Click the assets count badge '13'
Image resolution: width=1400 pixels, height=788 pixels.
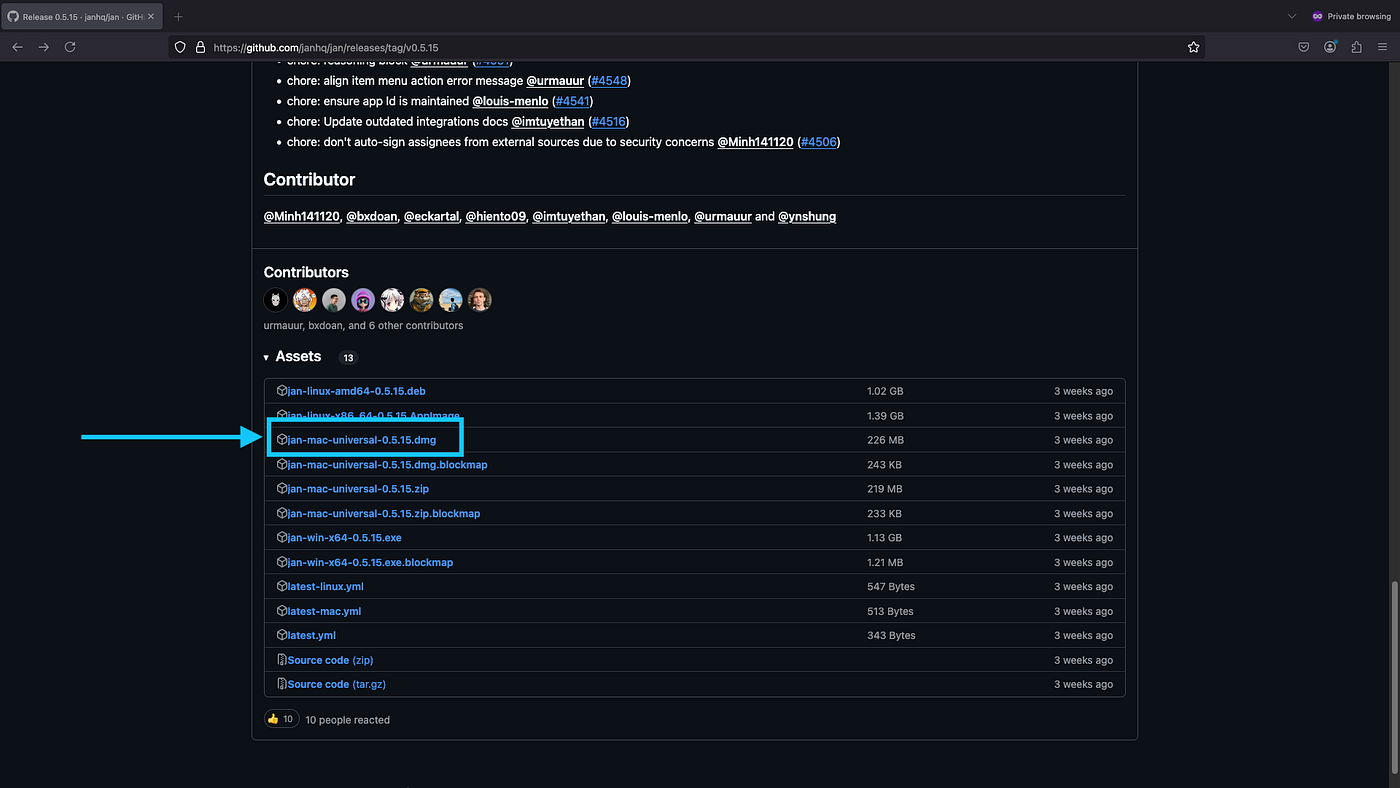[x=348, y=357]
